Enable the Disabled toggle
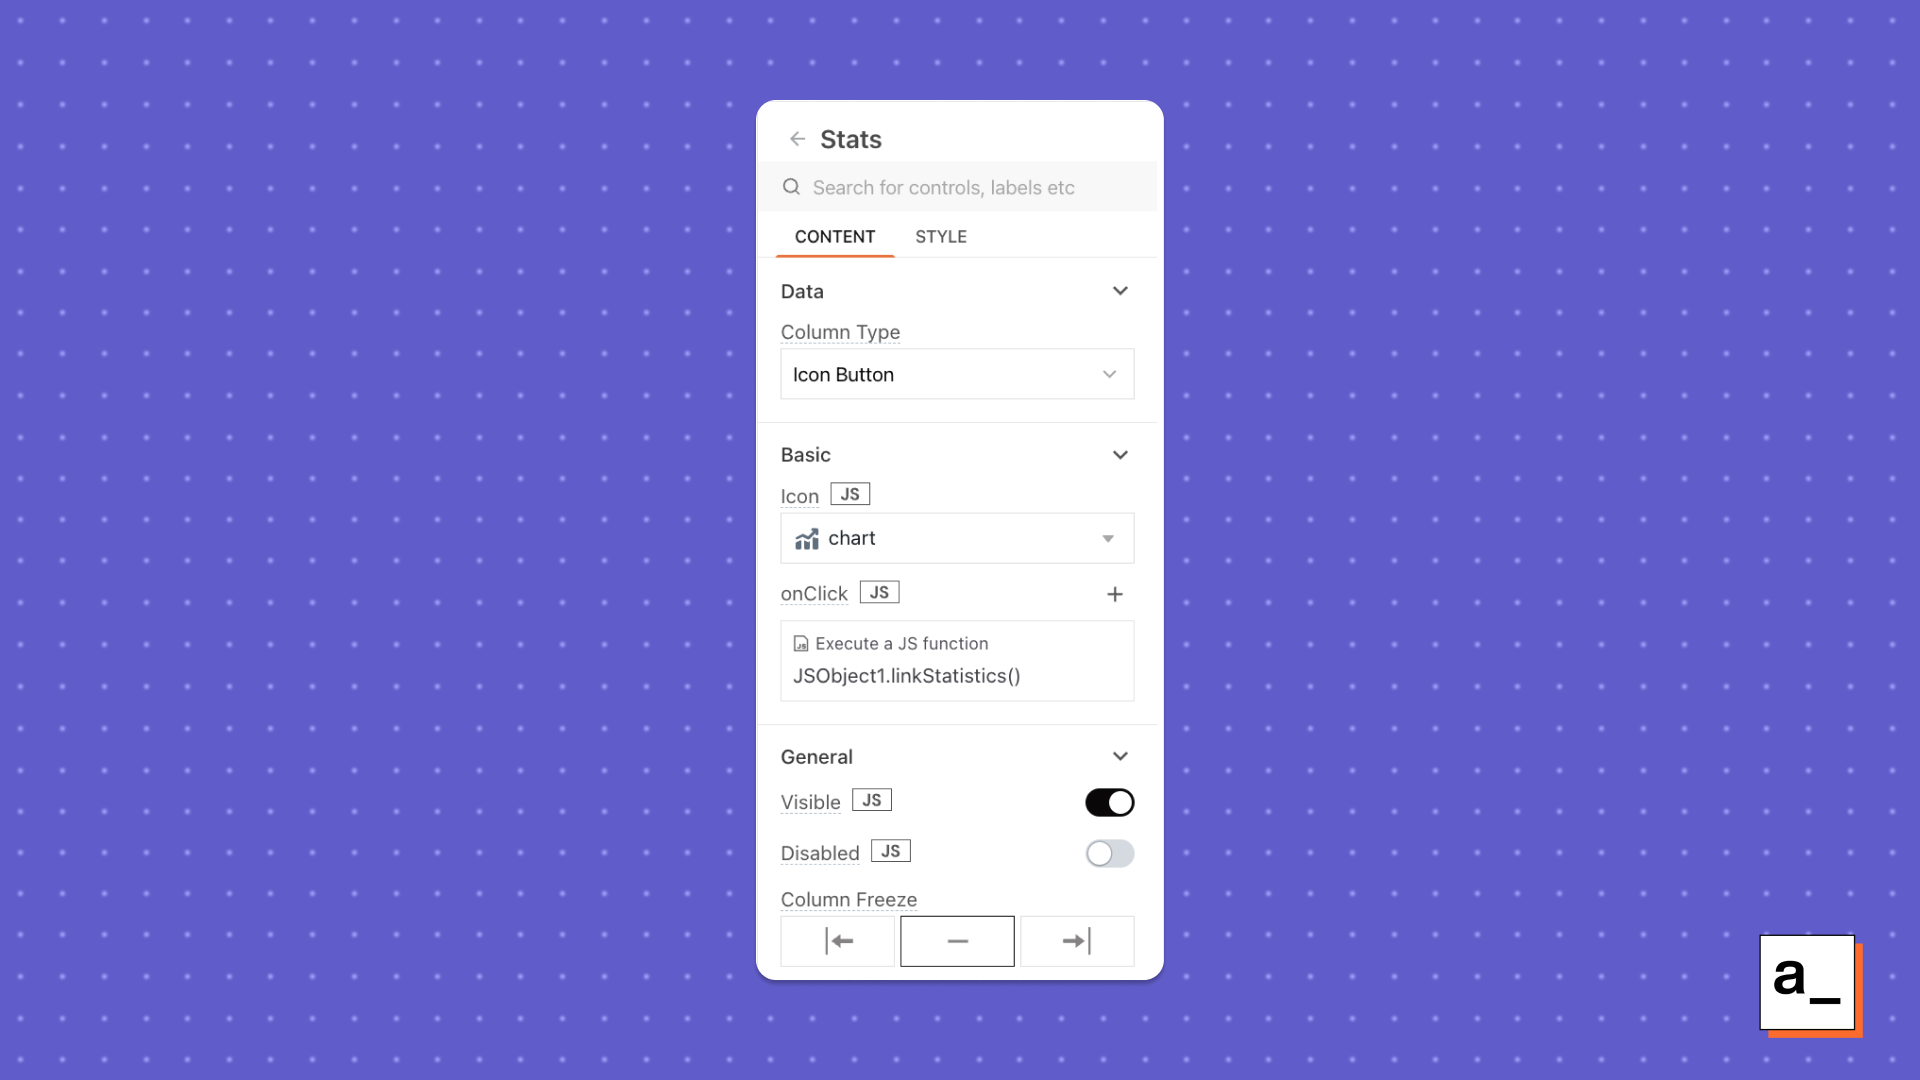This screenshot has height=1080, width=1920. tap(1108, 853)
